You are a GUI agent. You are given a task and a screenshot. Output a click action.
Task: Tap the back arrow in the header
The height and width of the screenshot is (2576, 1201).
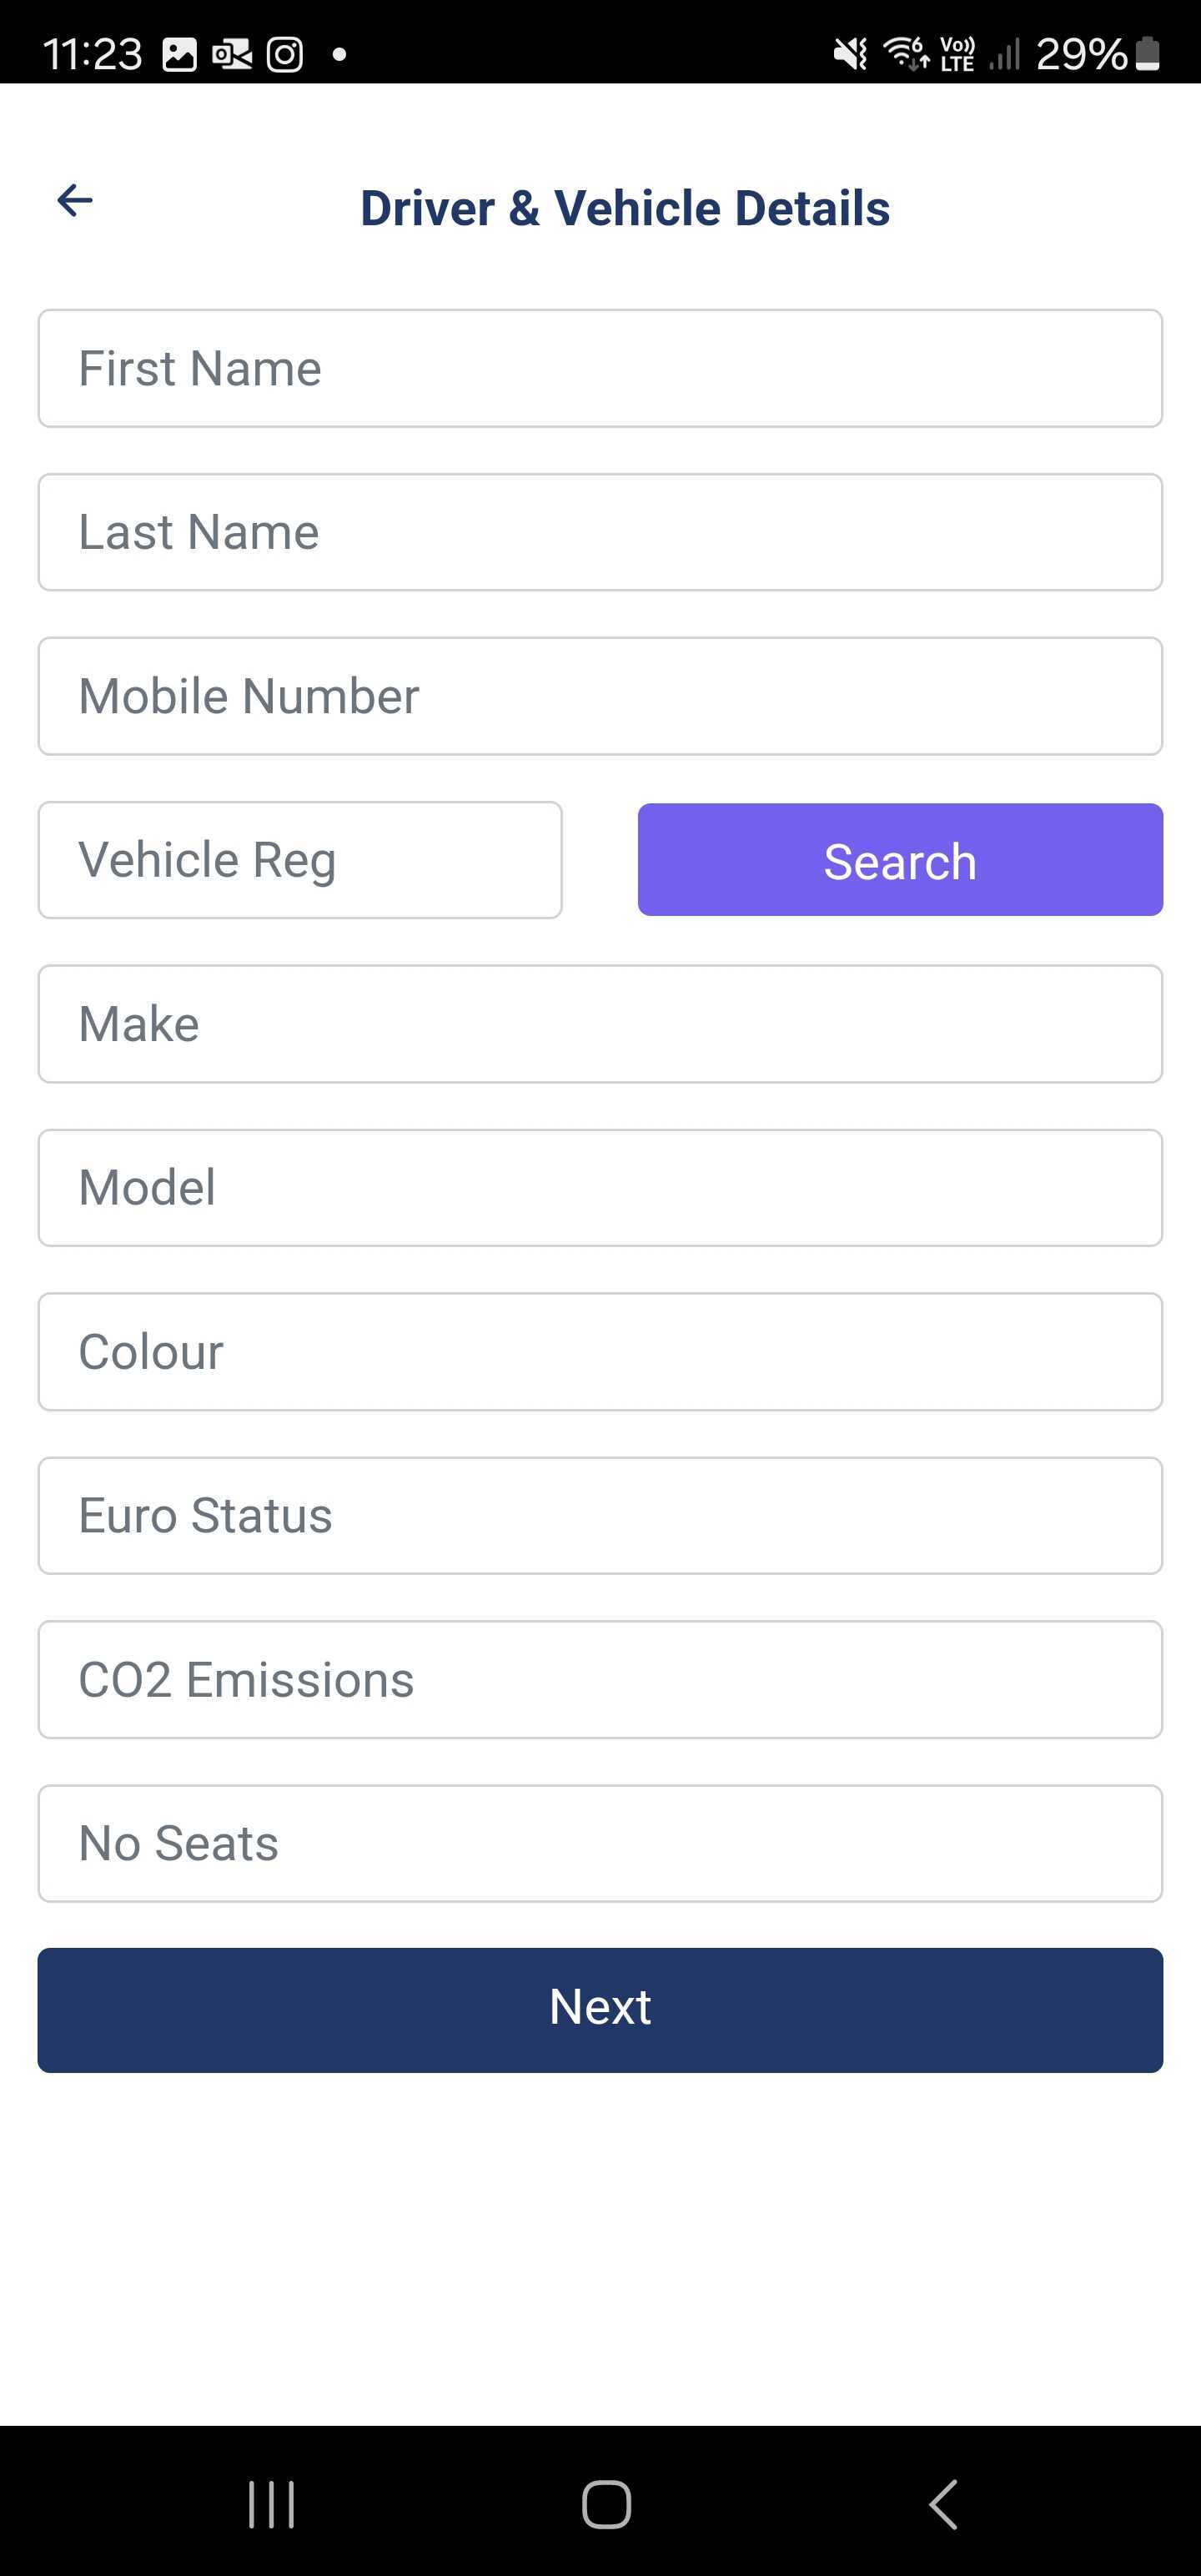coord(75,200)
